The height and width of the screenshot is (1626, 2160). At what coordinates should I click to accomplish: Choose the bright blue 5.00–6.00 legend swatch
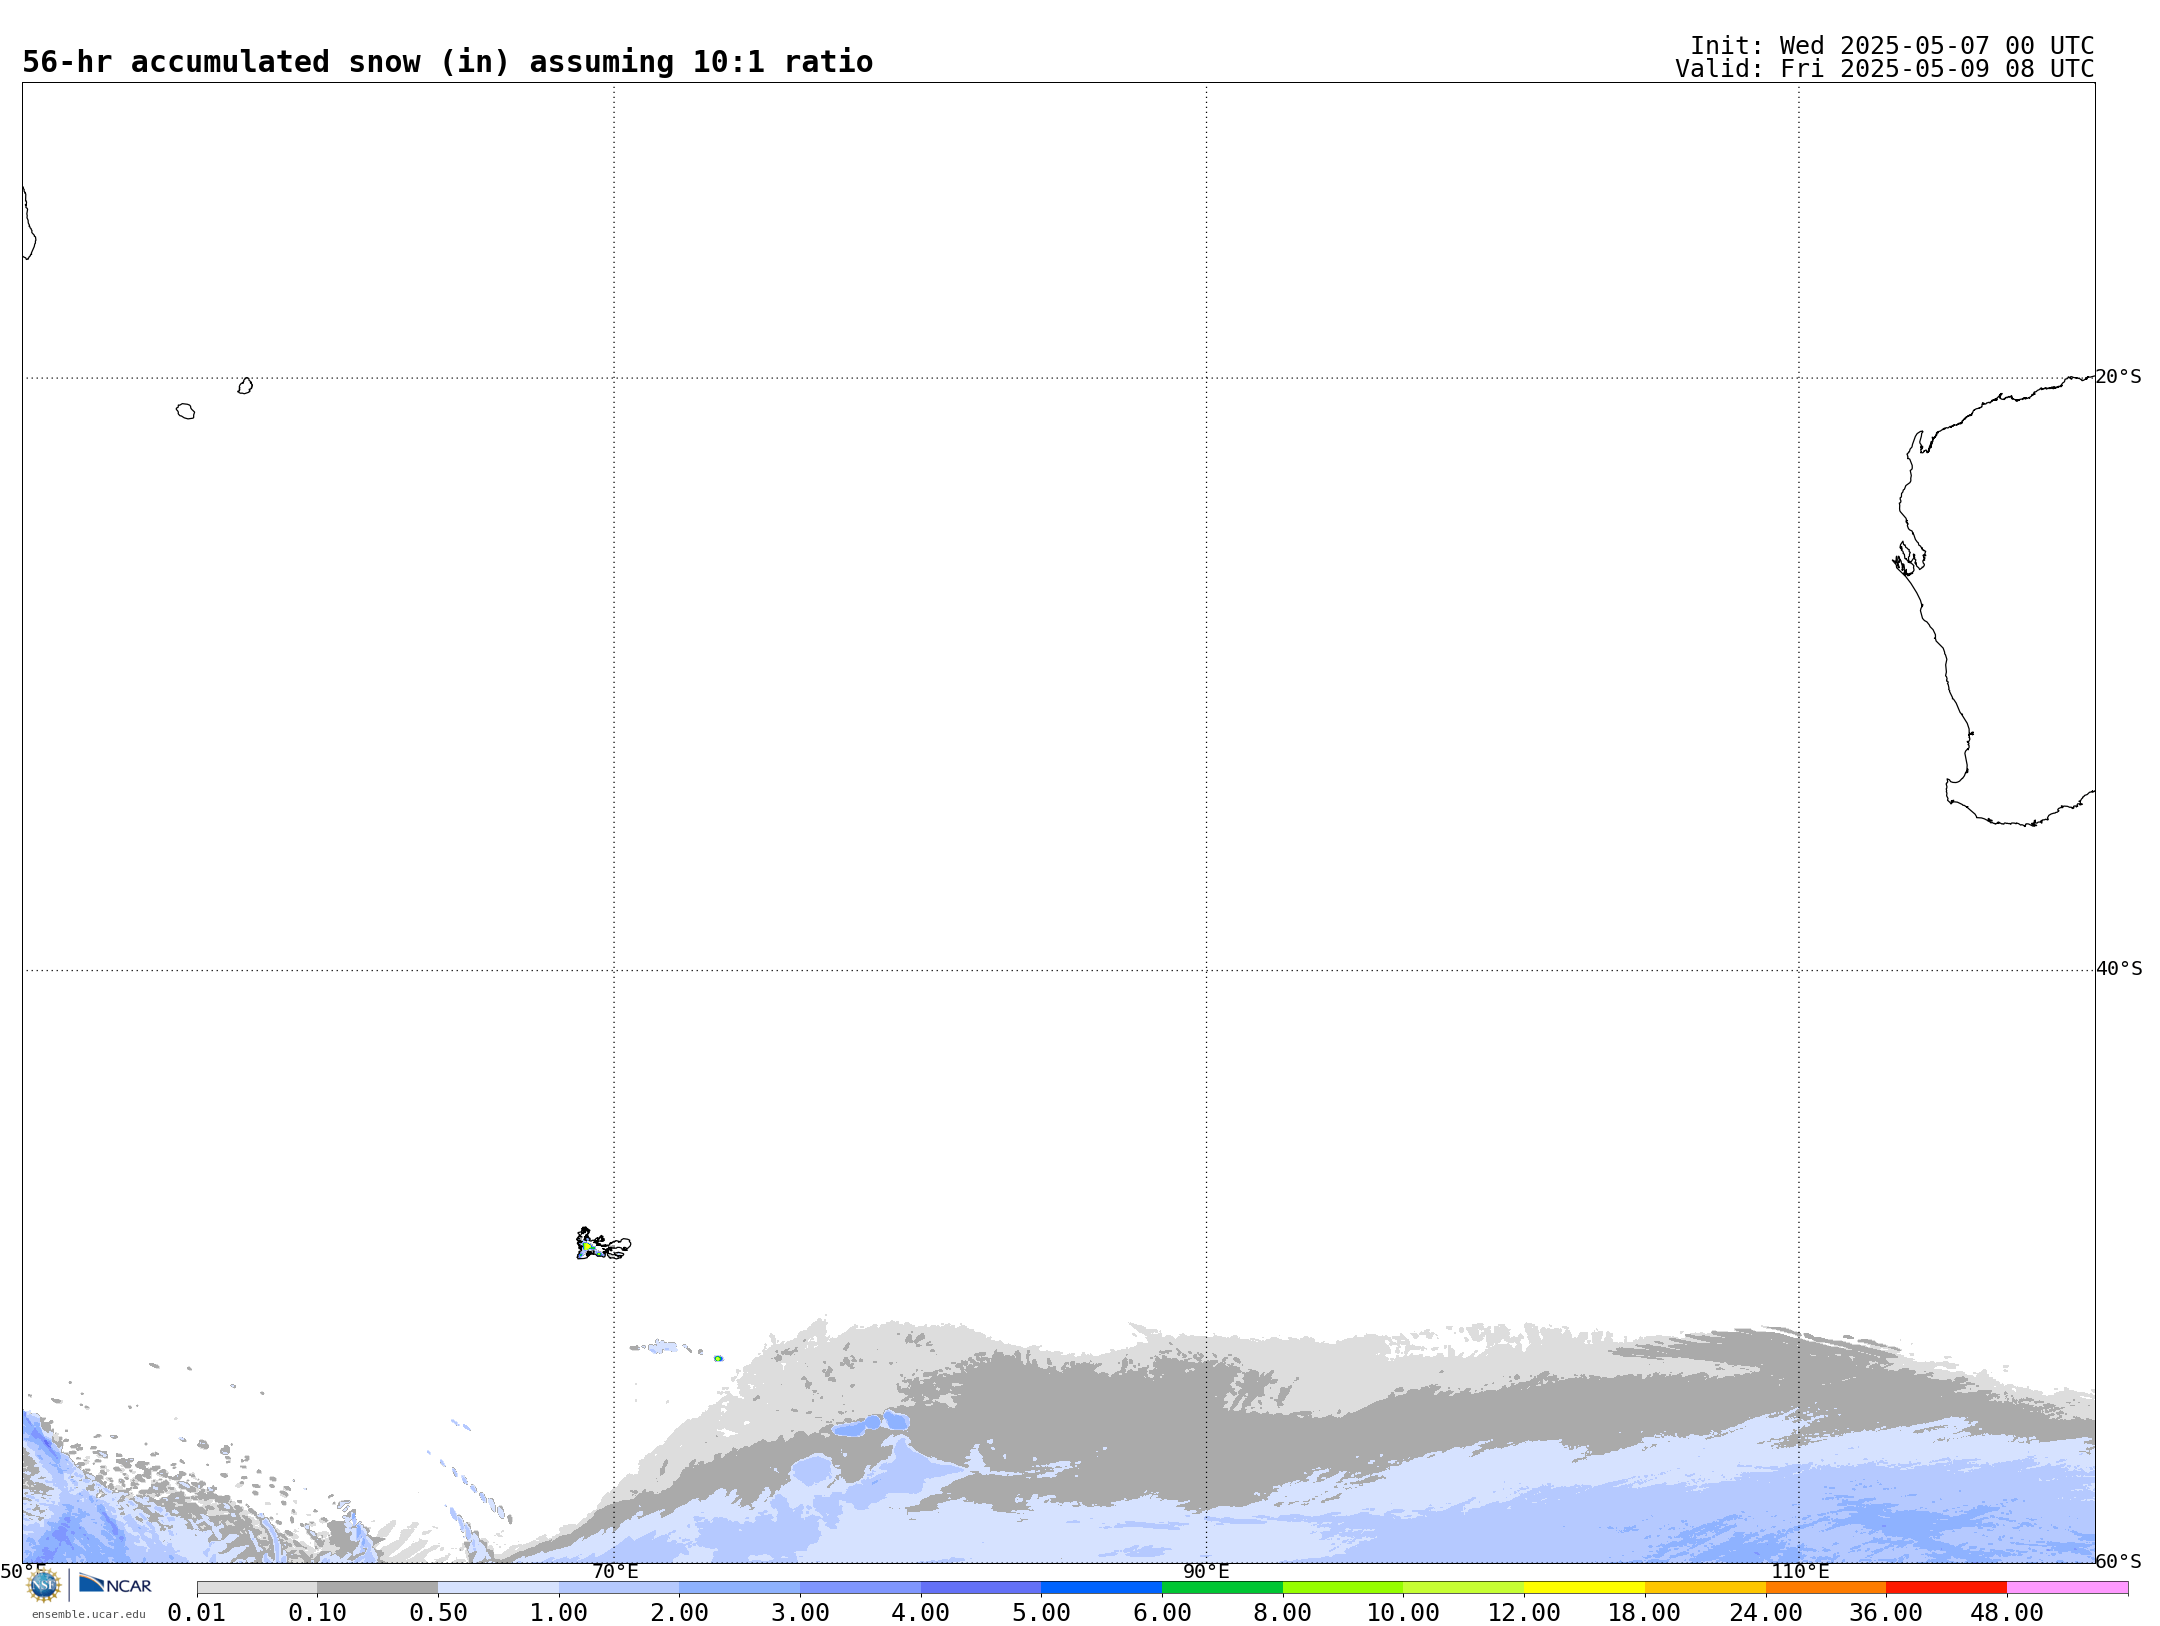1101,1588
